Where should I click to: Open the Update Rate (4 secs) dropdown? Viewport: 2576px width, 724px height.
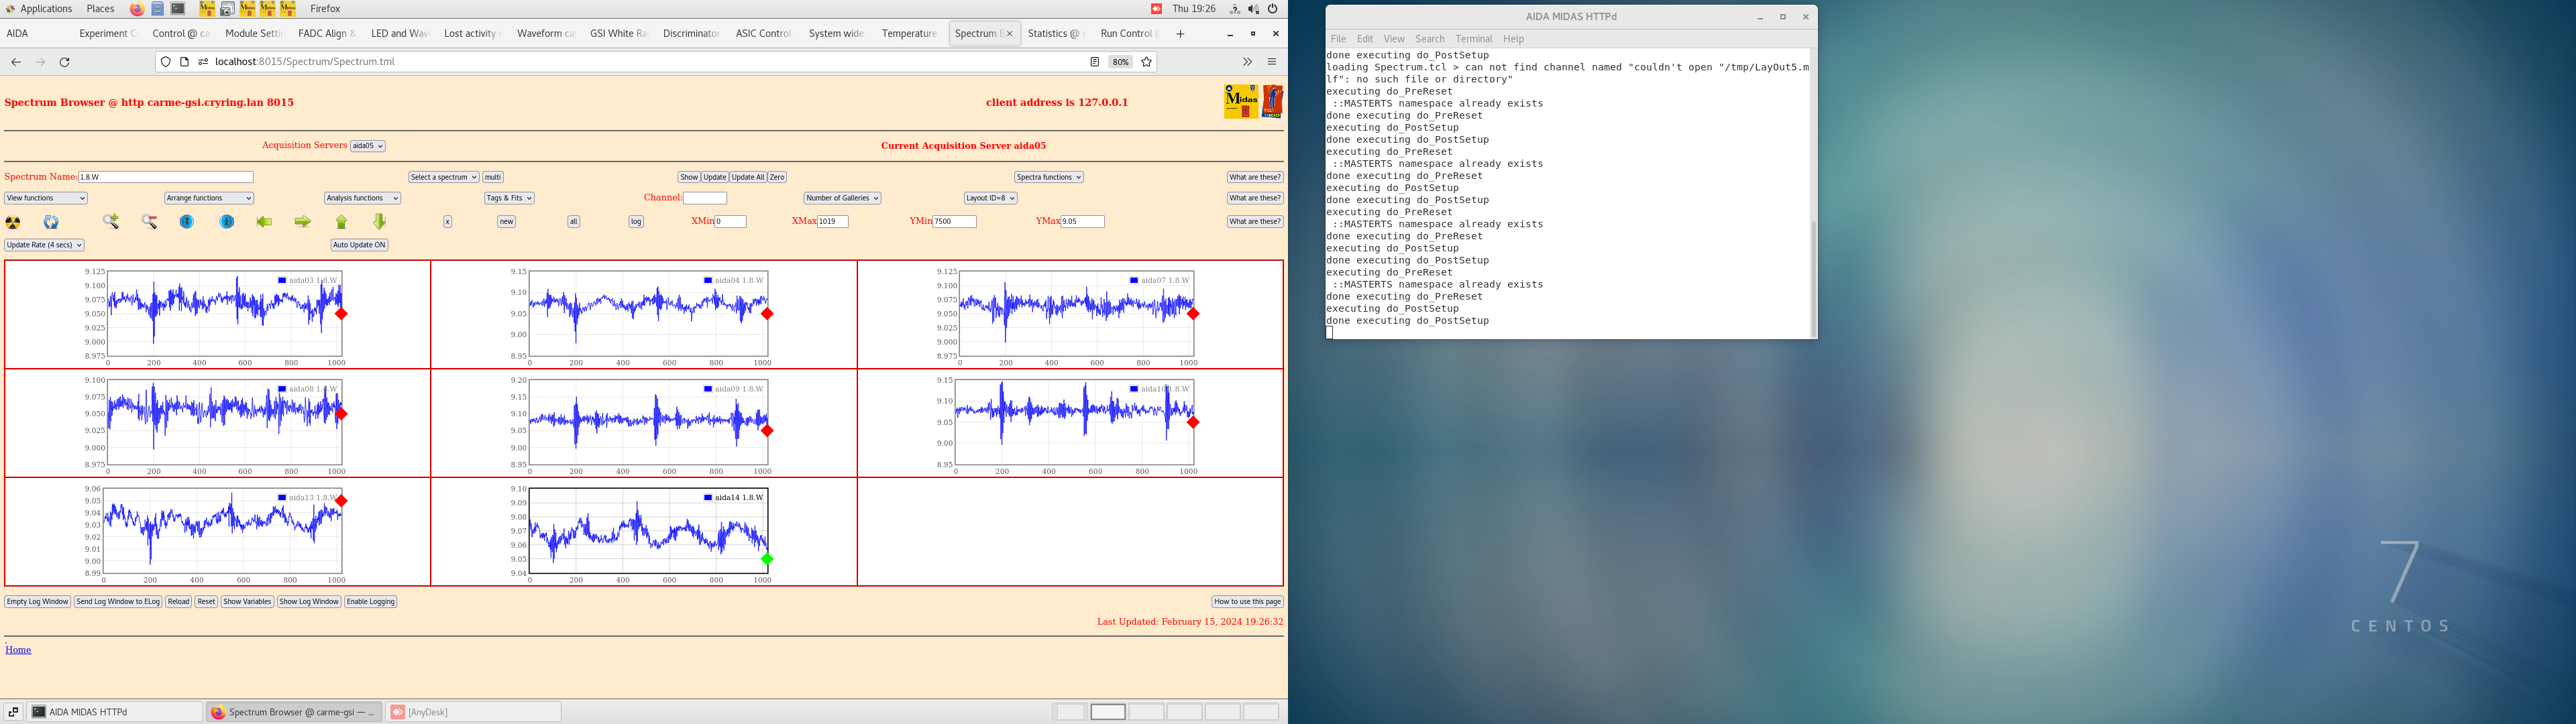[x=44, y=245]
